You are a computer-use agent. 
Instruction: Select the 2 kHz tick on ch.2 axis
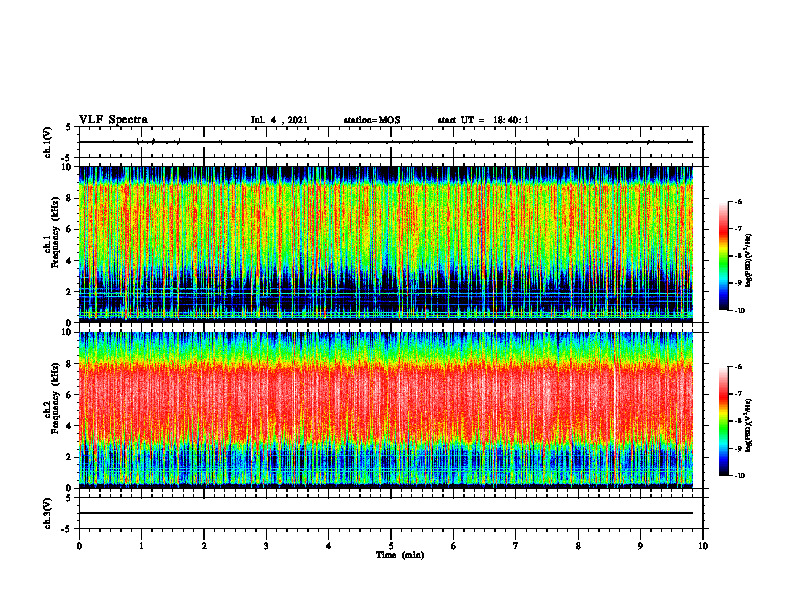[x=70, y=457]
